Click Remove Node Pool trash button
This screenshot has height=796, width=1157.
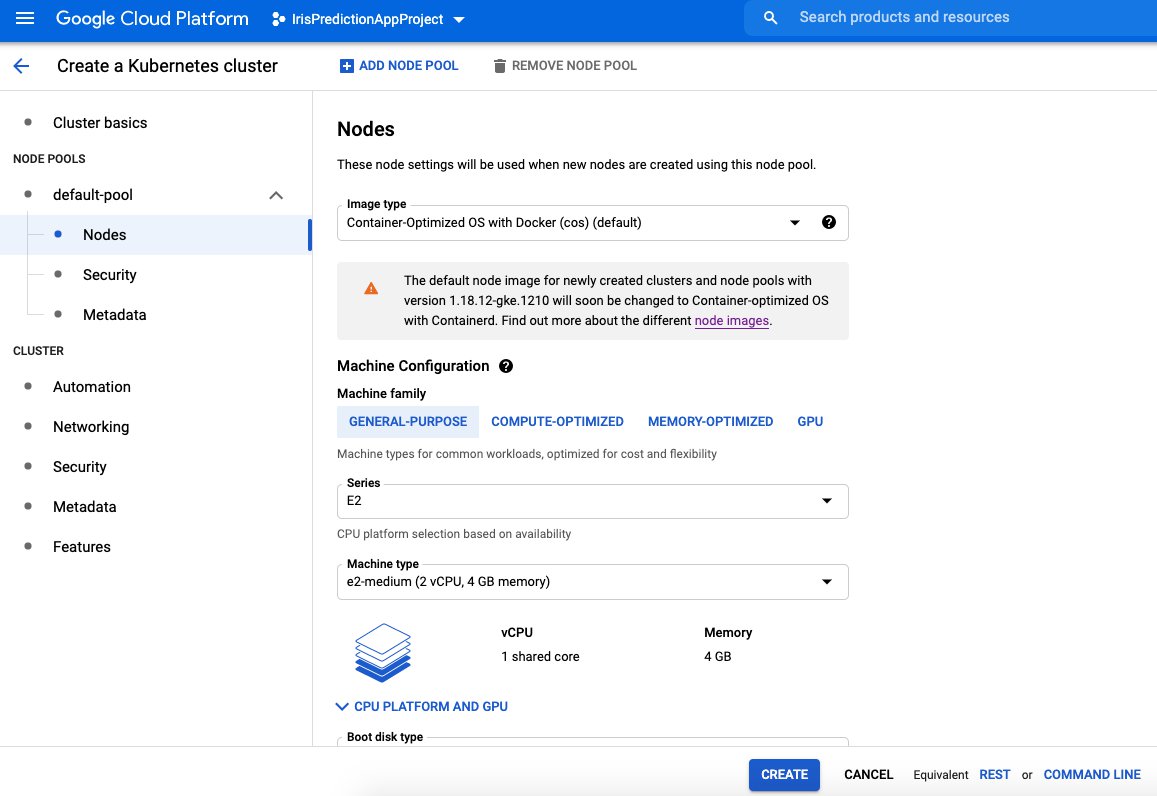tap(565, 66)
